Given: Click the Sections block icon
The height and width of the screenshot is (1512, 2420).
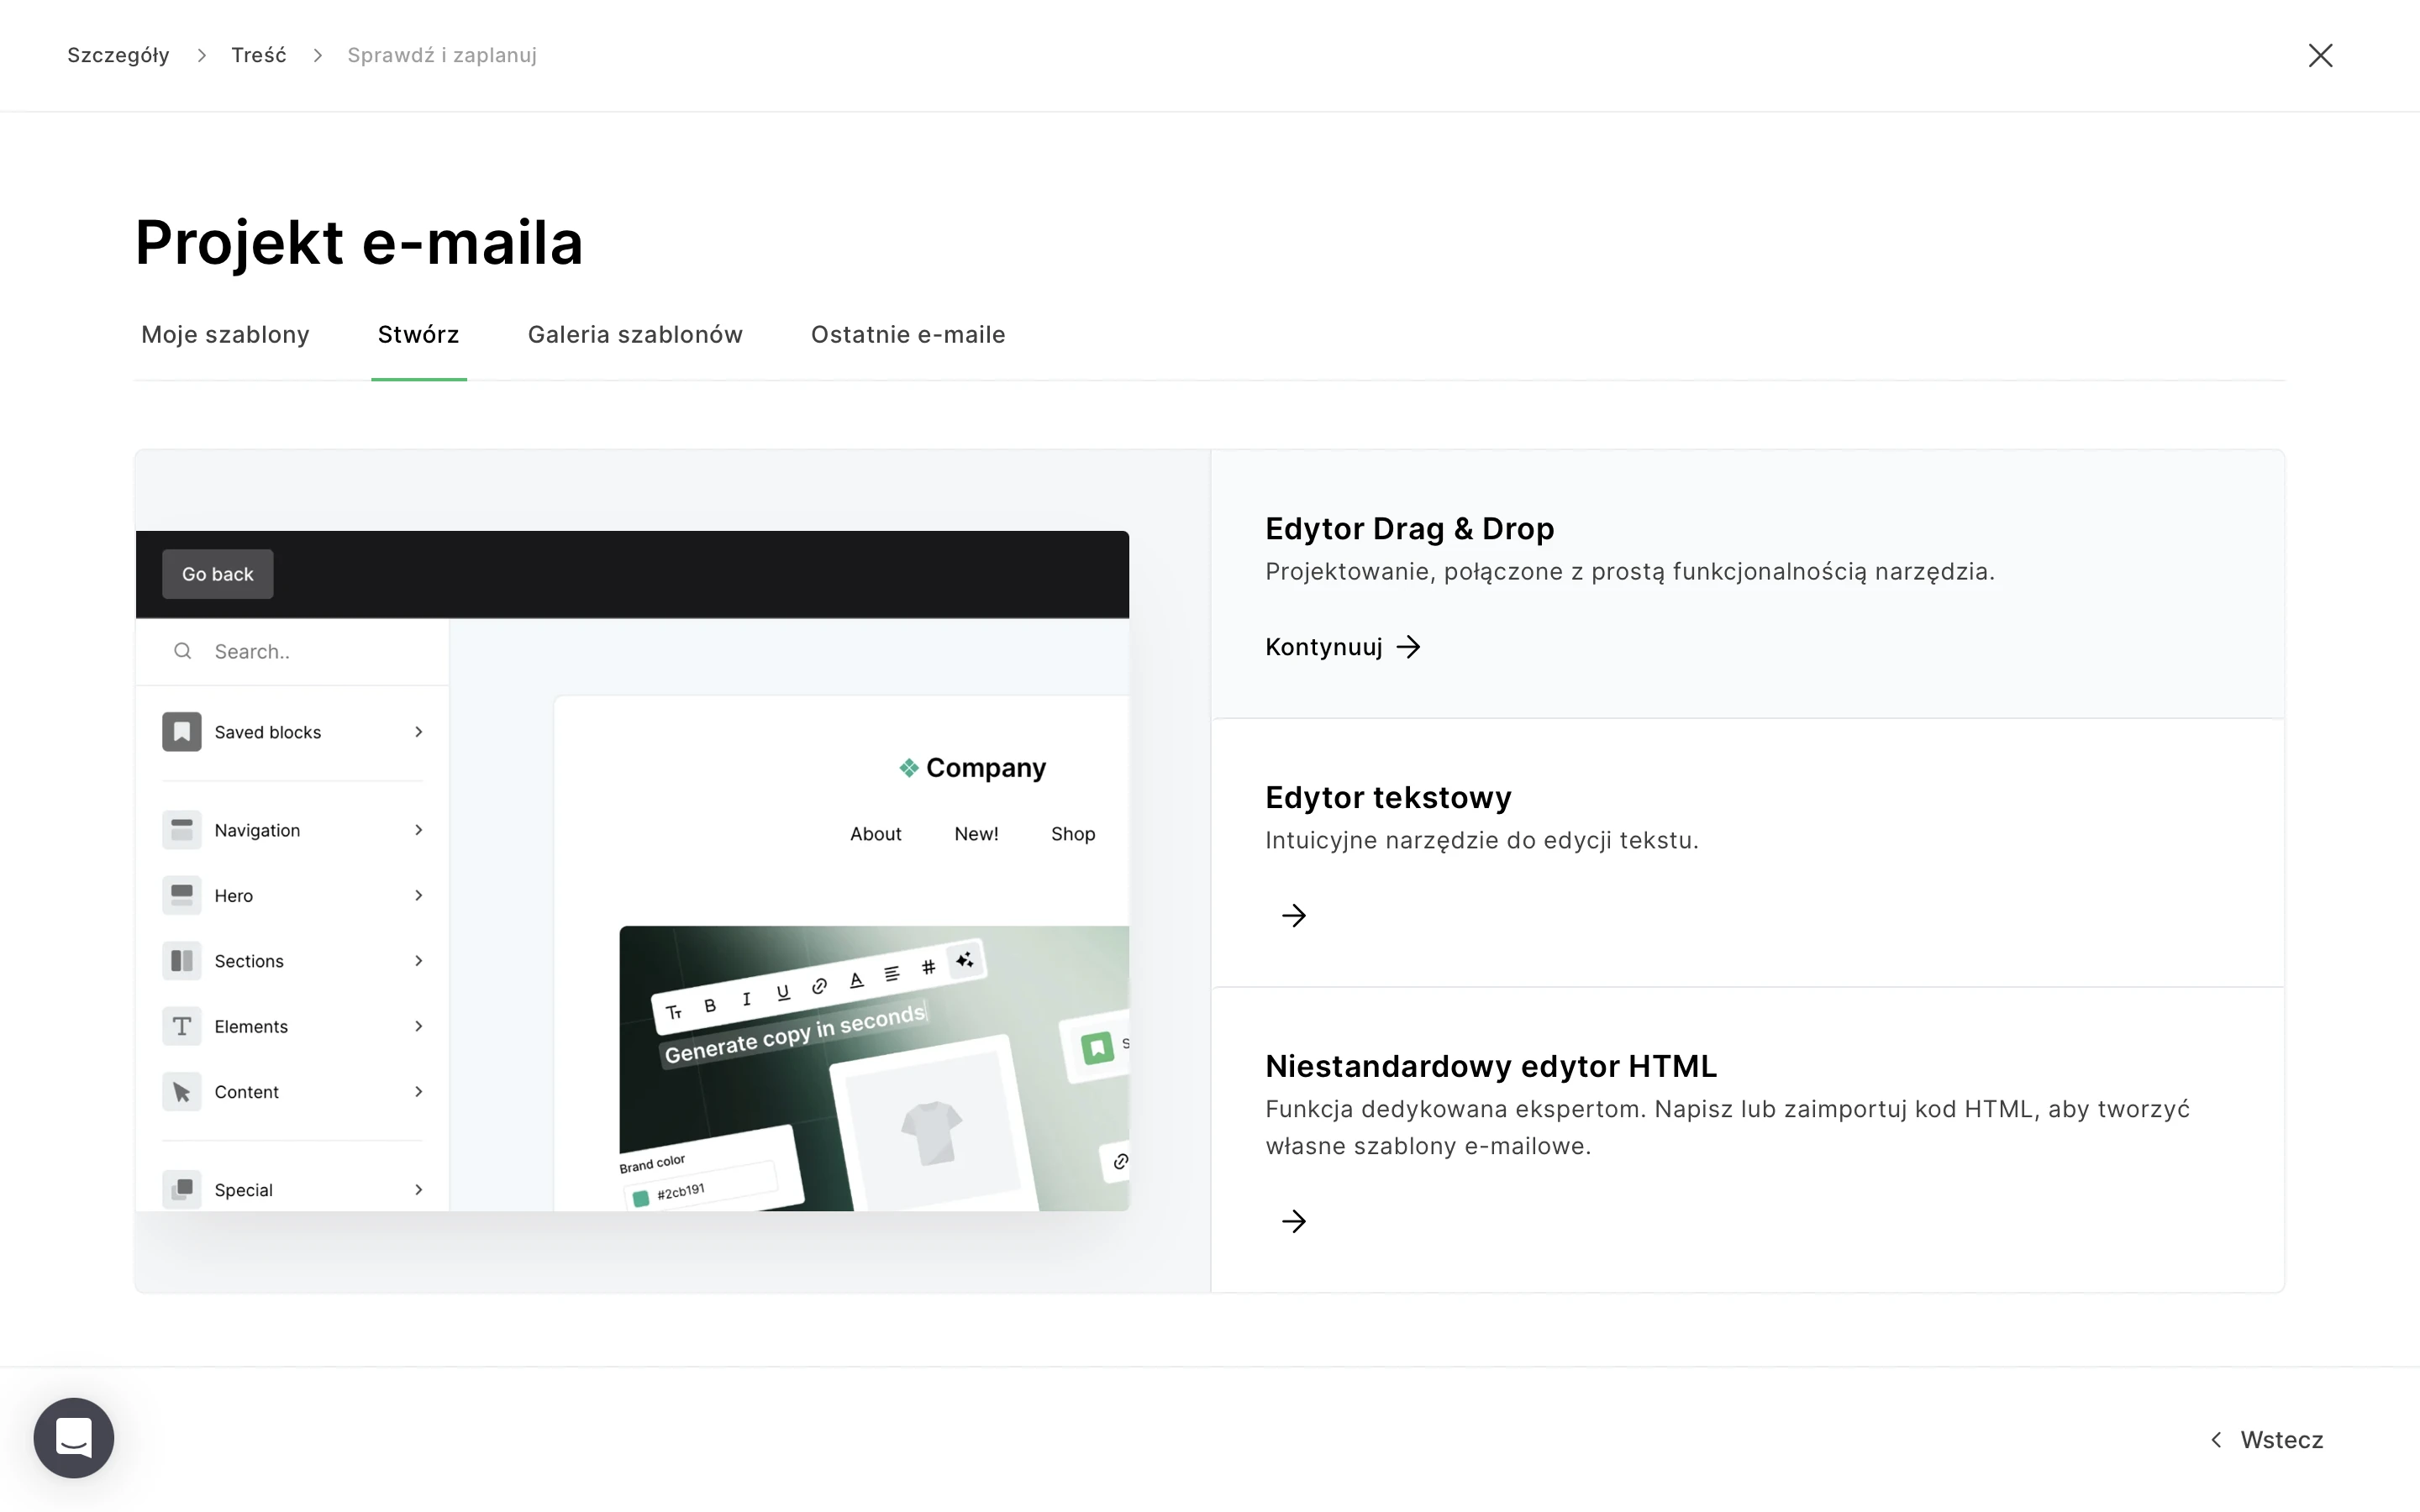Looking at the screenshot, I should [x=182, y=961].
